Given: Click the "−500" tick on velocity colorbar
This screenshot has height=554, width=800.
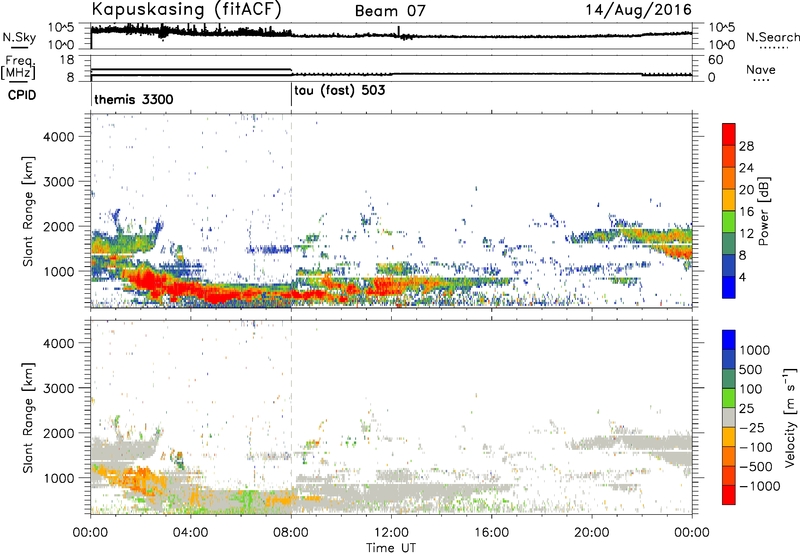Looking at the screenshot, I should 756,467.
